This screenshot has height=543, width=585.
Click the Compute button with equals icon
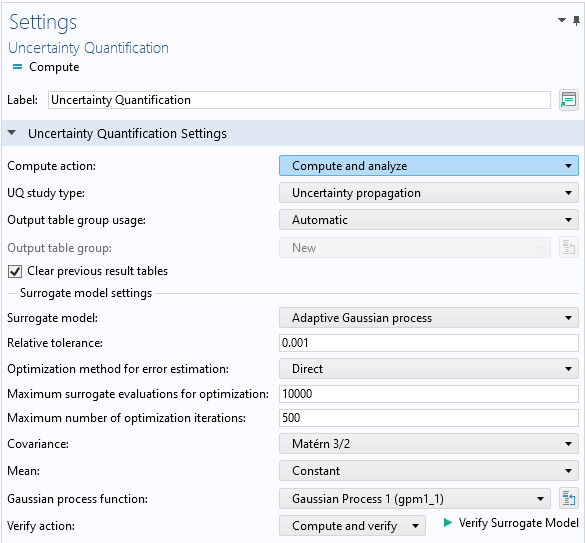coord(46,67)
